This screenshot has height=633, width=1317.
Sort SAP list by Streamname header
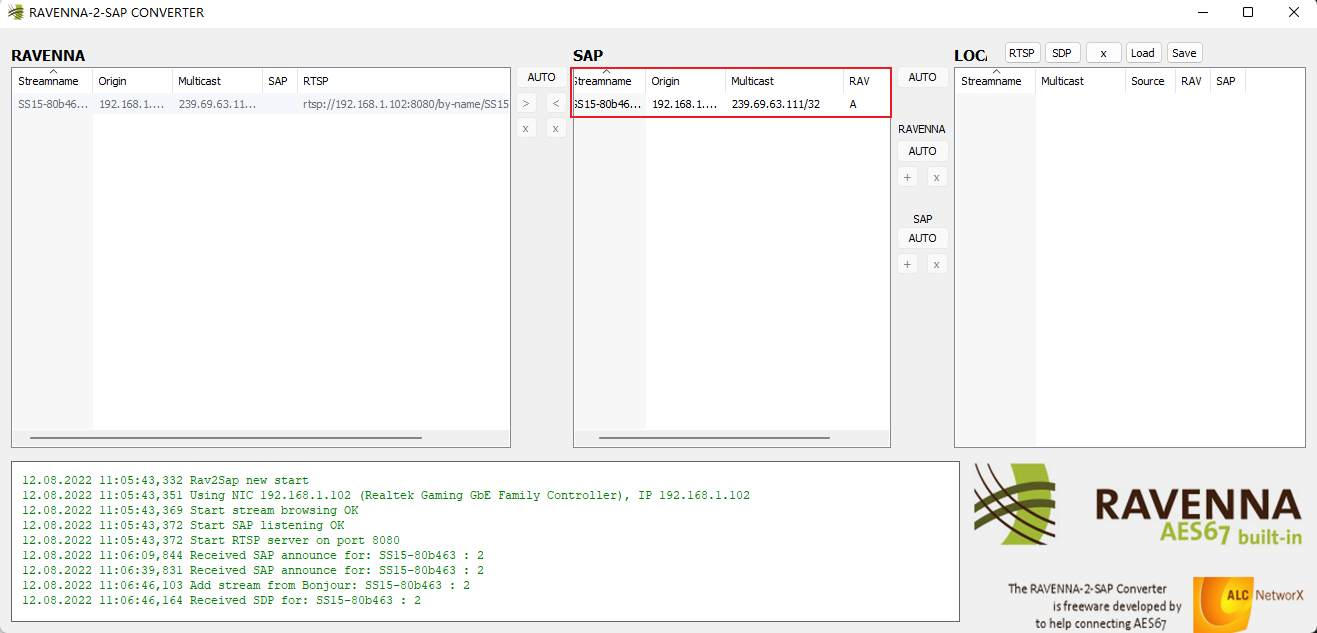[x=610, y=81]
